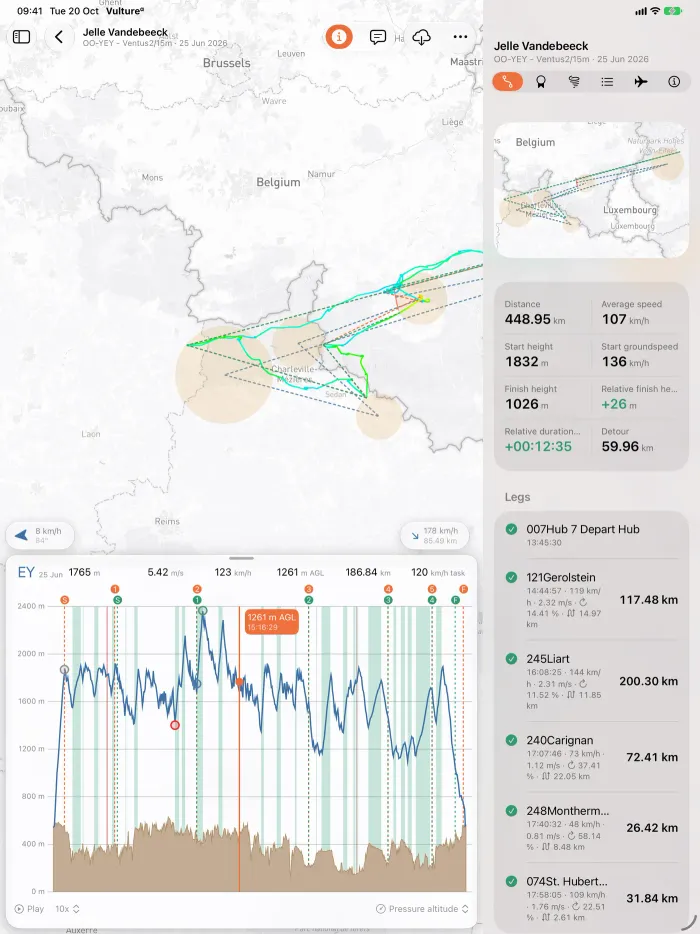This screenshot has height=934, width=700.
Task: Select the 240Carignan leg
Action: click(x=591, y=757)
